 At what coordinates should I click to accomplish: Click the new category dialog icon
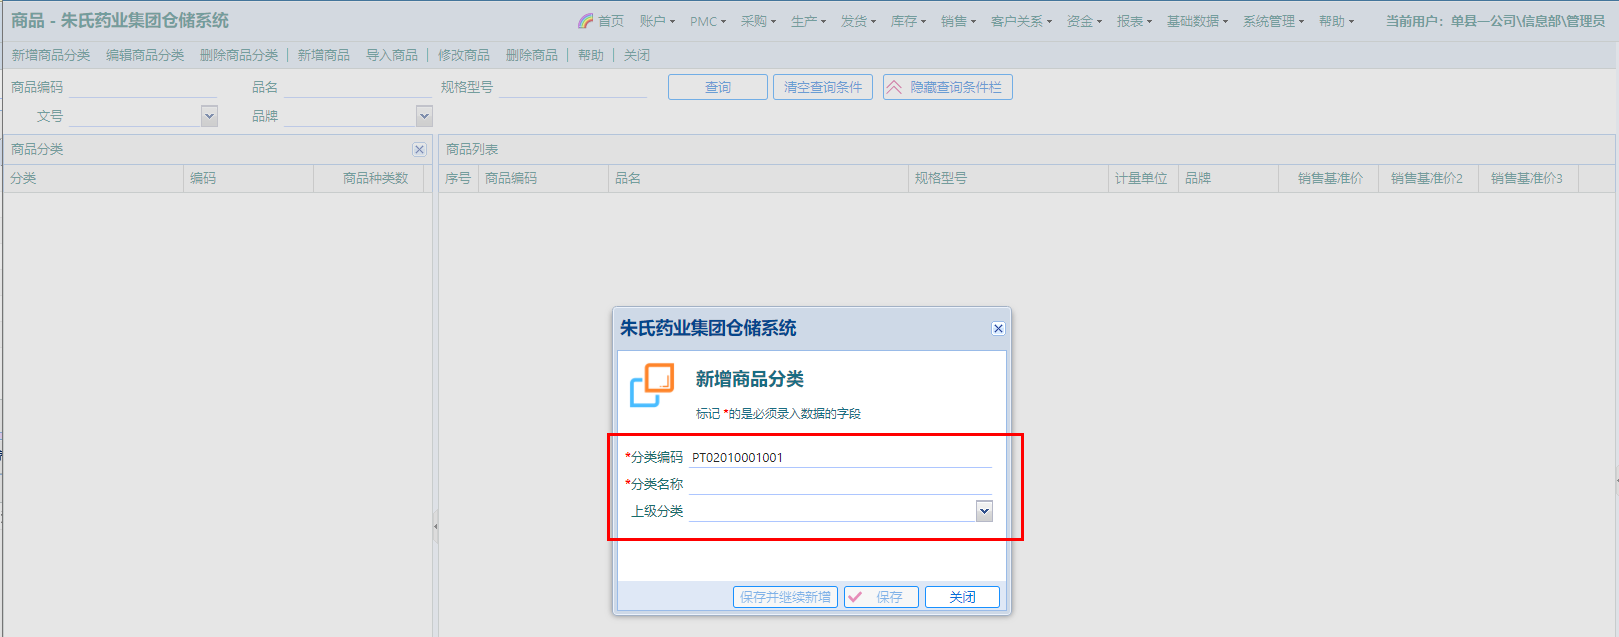tap(651, 385)
